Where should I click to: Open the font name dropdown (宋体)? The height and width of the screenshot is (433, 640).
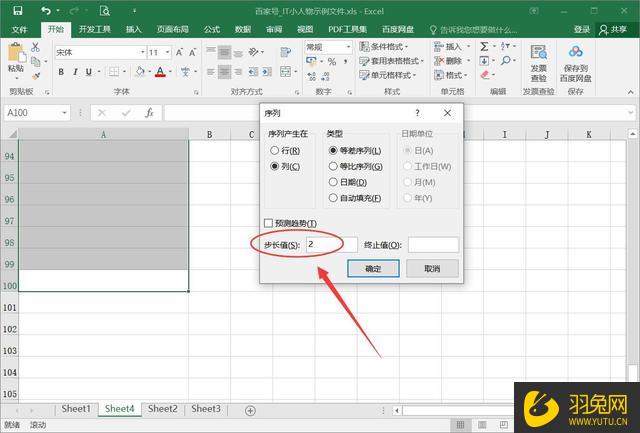pyautogui.click(x=142, y=52)
